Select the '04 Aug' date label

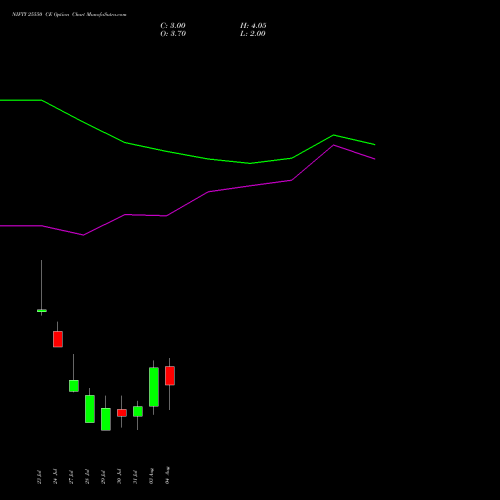coord(167,475)
